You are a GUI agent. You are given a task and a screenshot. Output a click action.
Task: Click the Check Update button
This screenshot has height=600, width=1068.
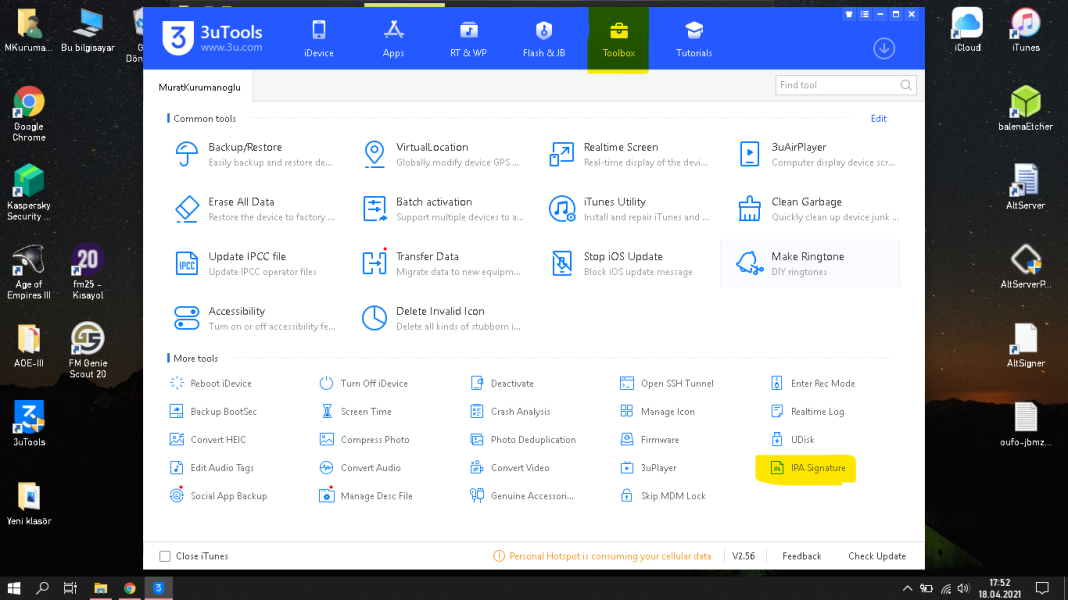tap(877, 556)
